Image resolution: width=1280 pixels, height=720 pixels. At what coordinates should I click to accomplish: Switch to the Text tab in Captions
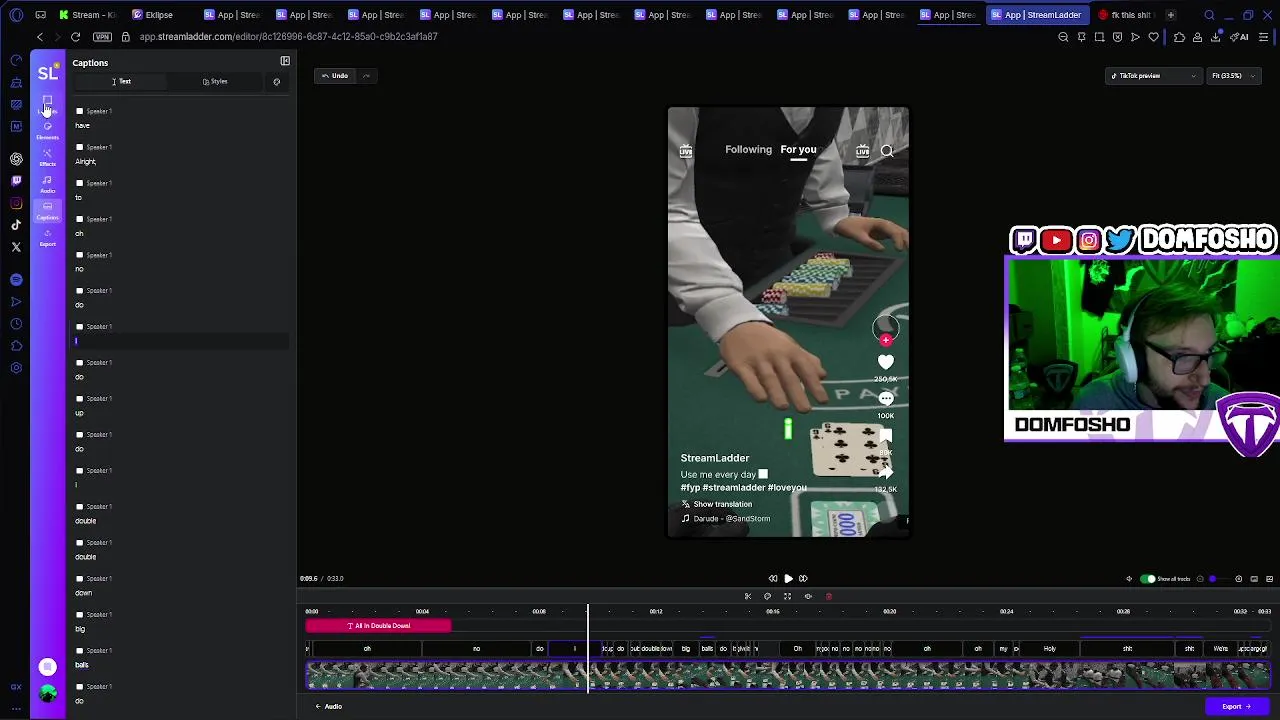click(x=121, y=82)
